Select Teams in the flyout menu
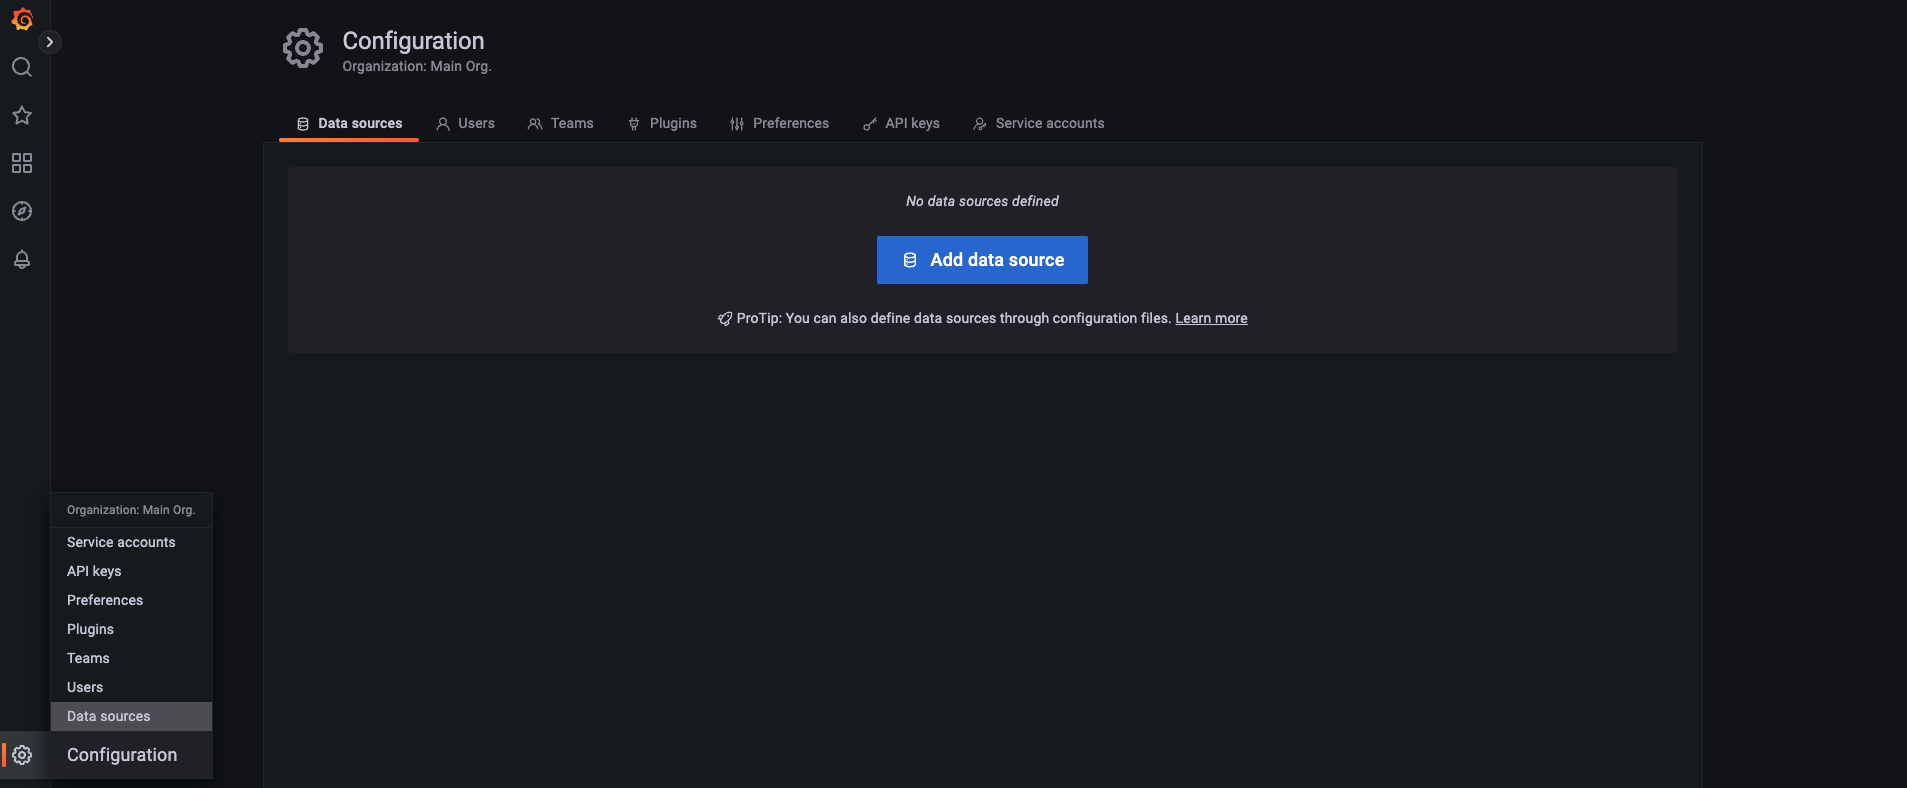Screen dimensions: 1907x788 (132, 658)
